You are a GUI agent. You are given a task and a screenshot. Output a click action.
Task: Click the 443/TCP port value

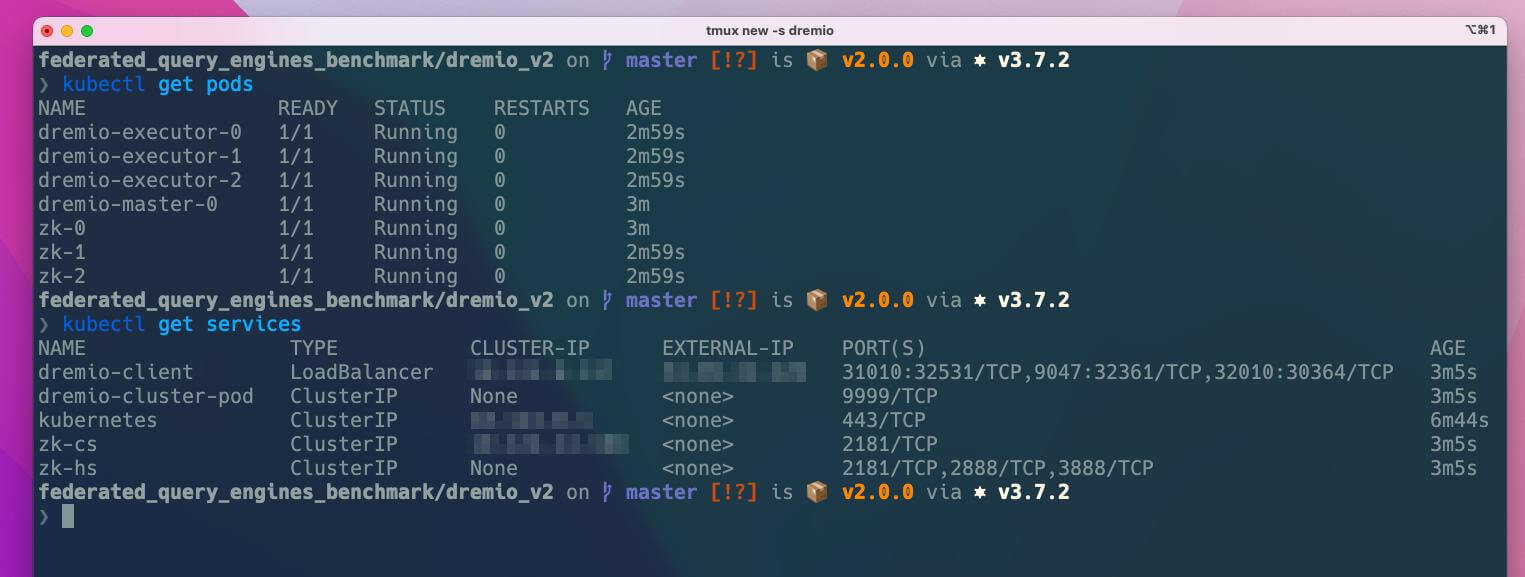coord(884,420)
